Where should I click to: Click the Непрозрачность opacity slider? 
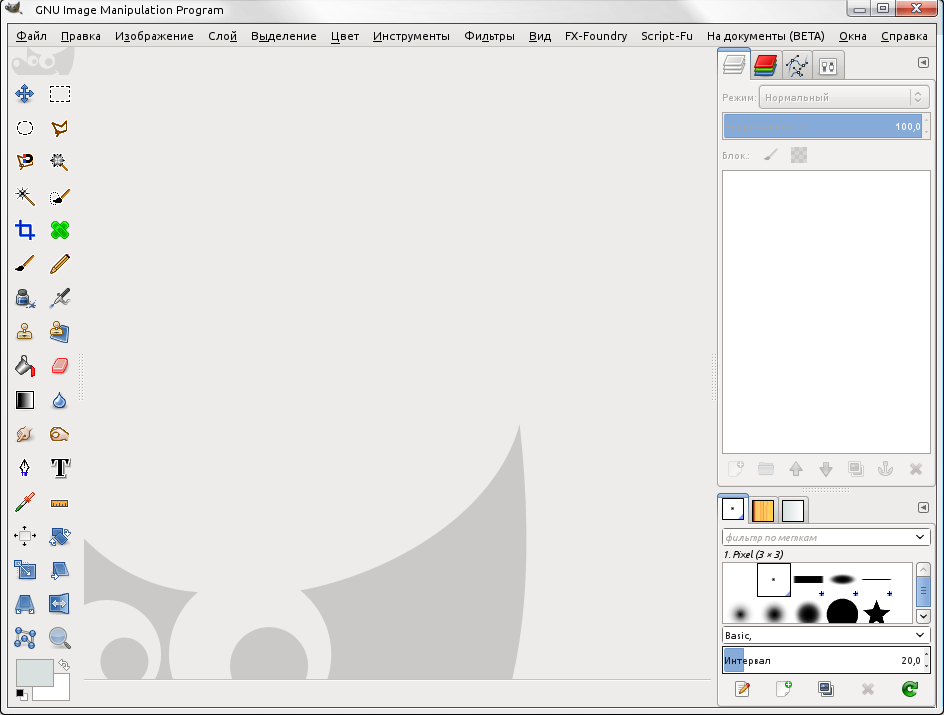pyautogui.click(x=822, y=126)
